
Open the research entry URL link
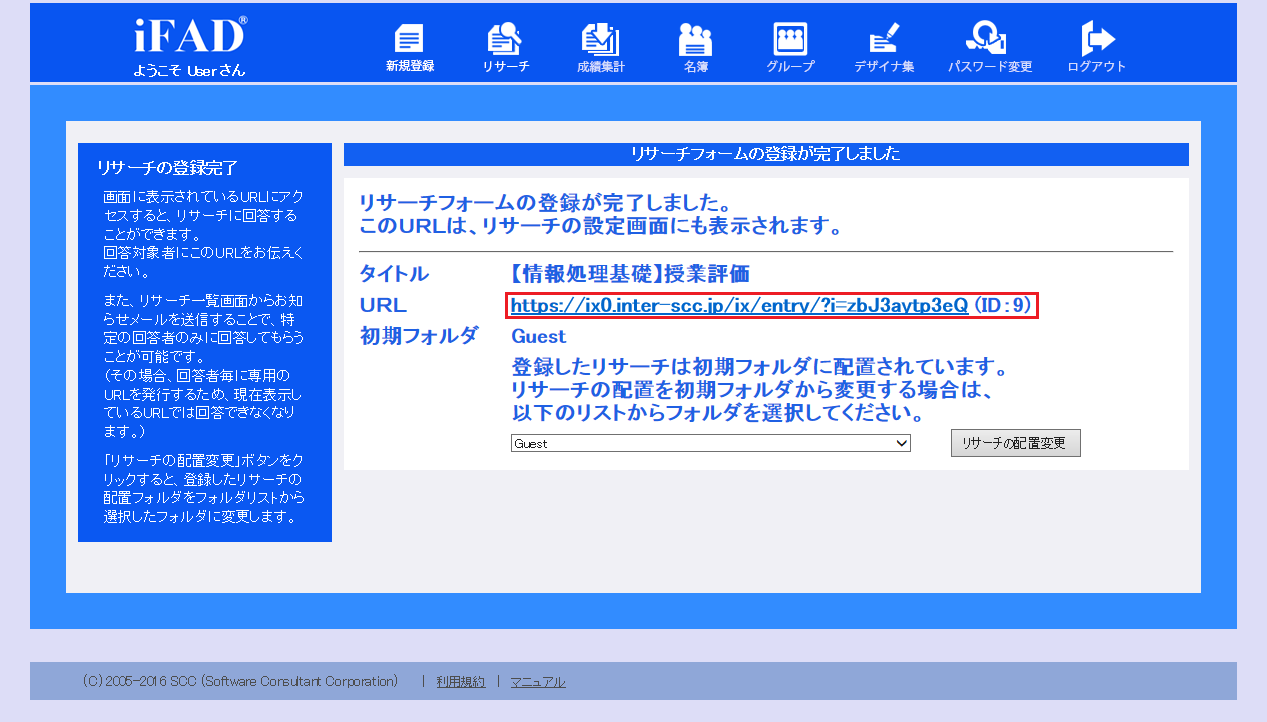(x=739, y=305)
